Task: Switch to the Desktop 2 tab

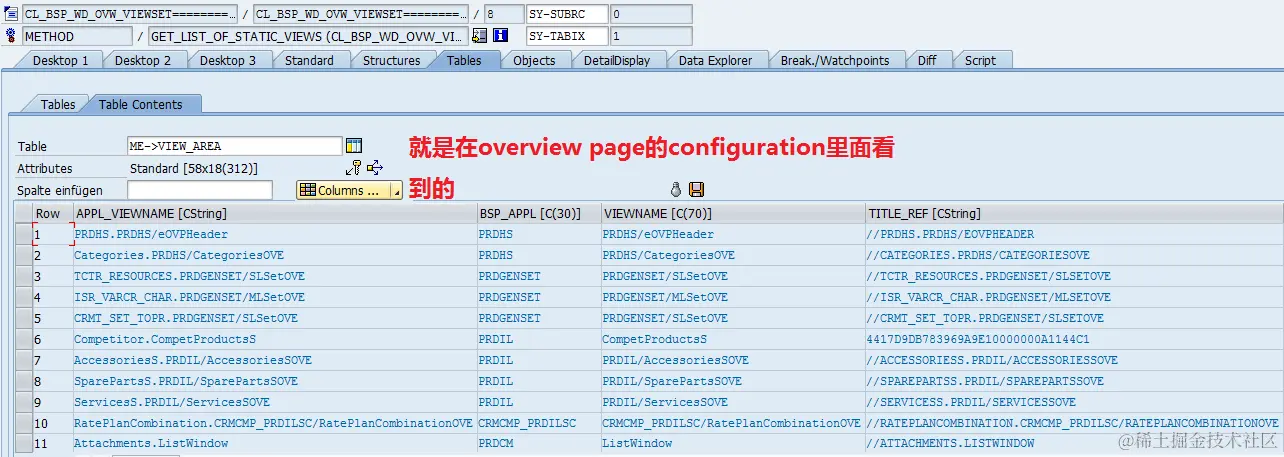Action: click(x=143, y=60)
